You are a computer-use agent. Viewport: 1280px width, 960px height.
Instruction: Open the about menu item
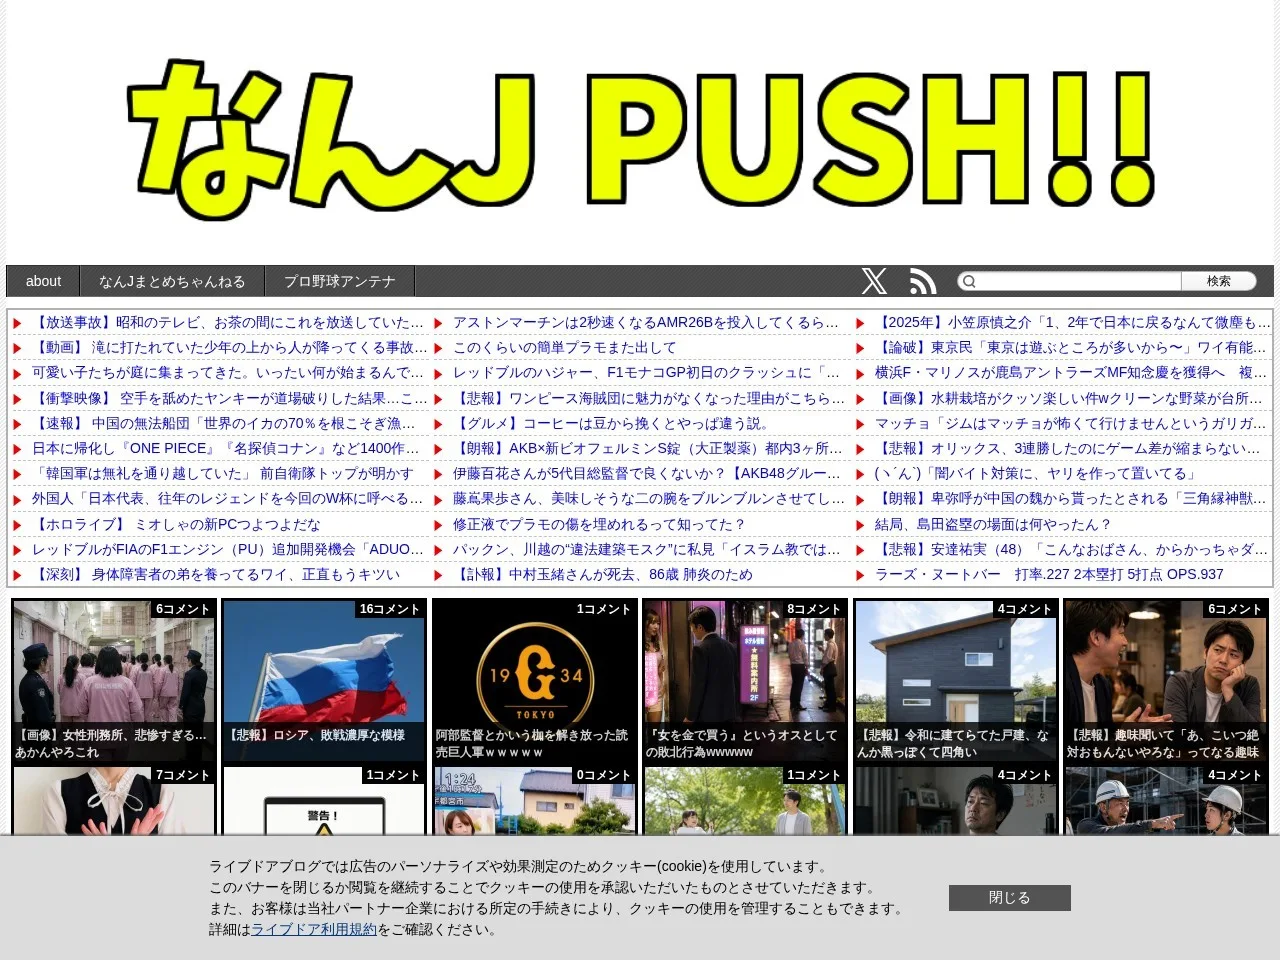[43, 281]
